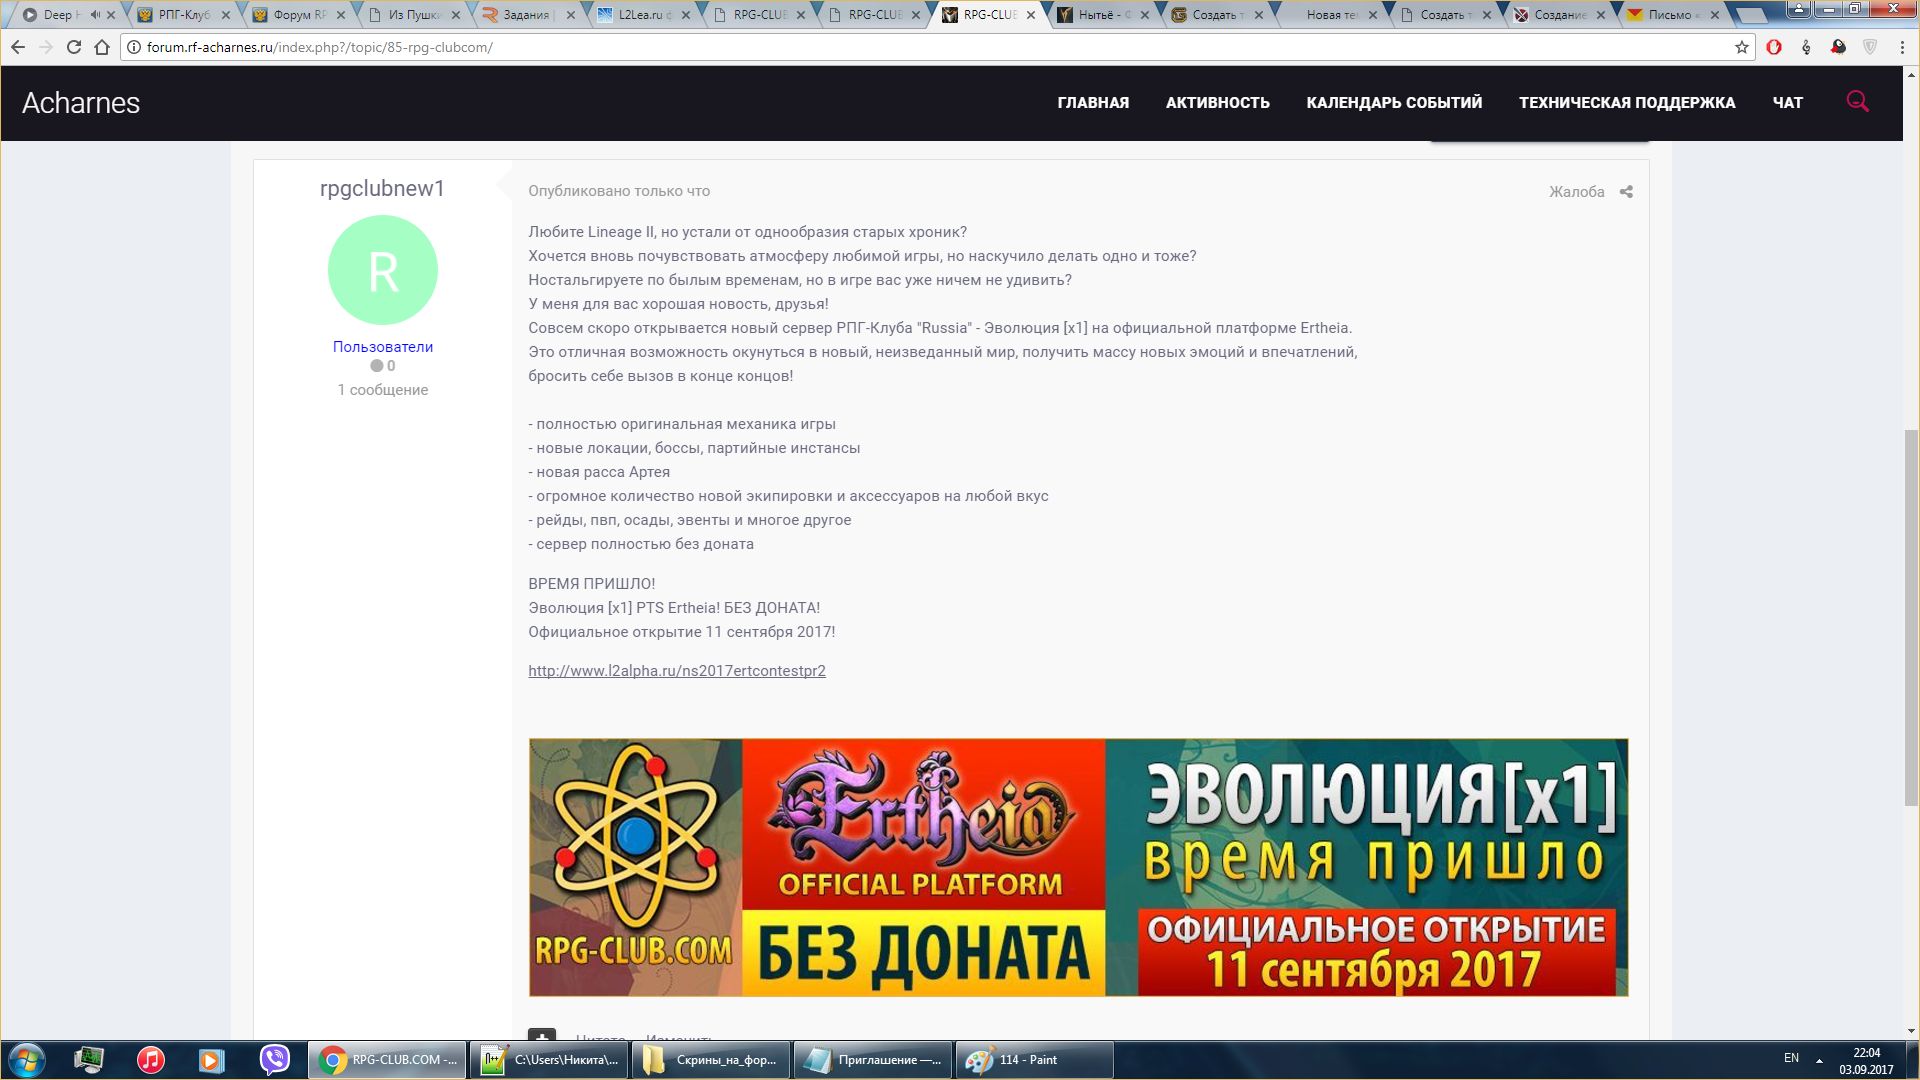Click the red Opera-style extension icon
1920x1080 pixels.
point(1774,47)
